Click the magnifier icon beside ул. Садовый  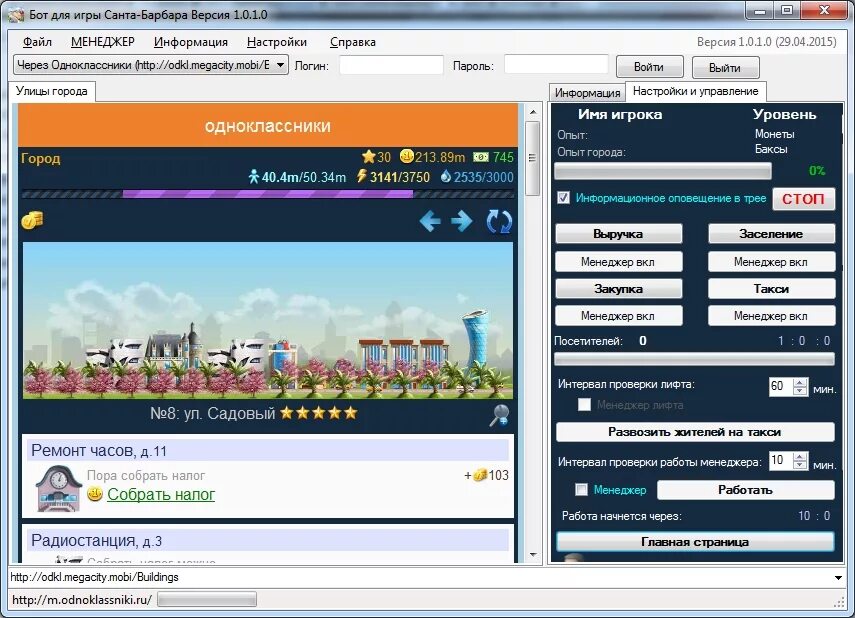click(x=499, y=415)
